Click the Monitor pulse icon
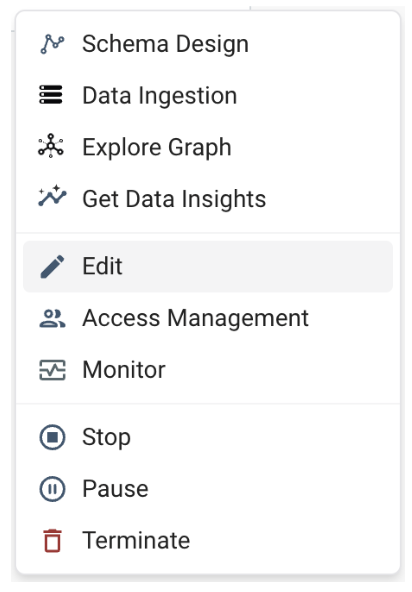 (x=52, y=370)
